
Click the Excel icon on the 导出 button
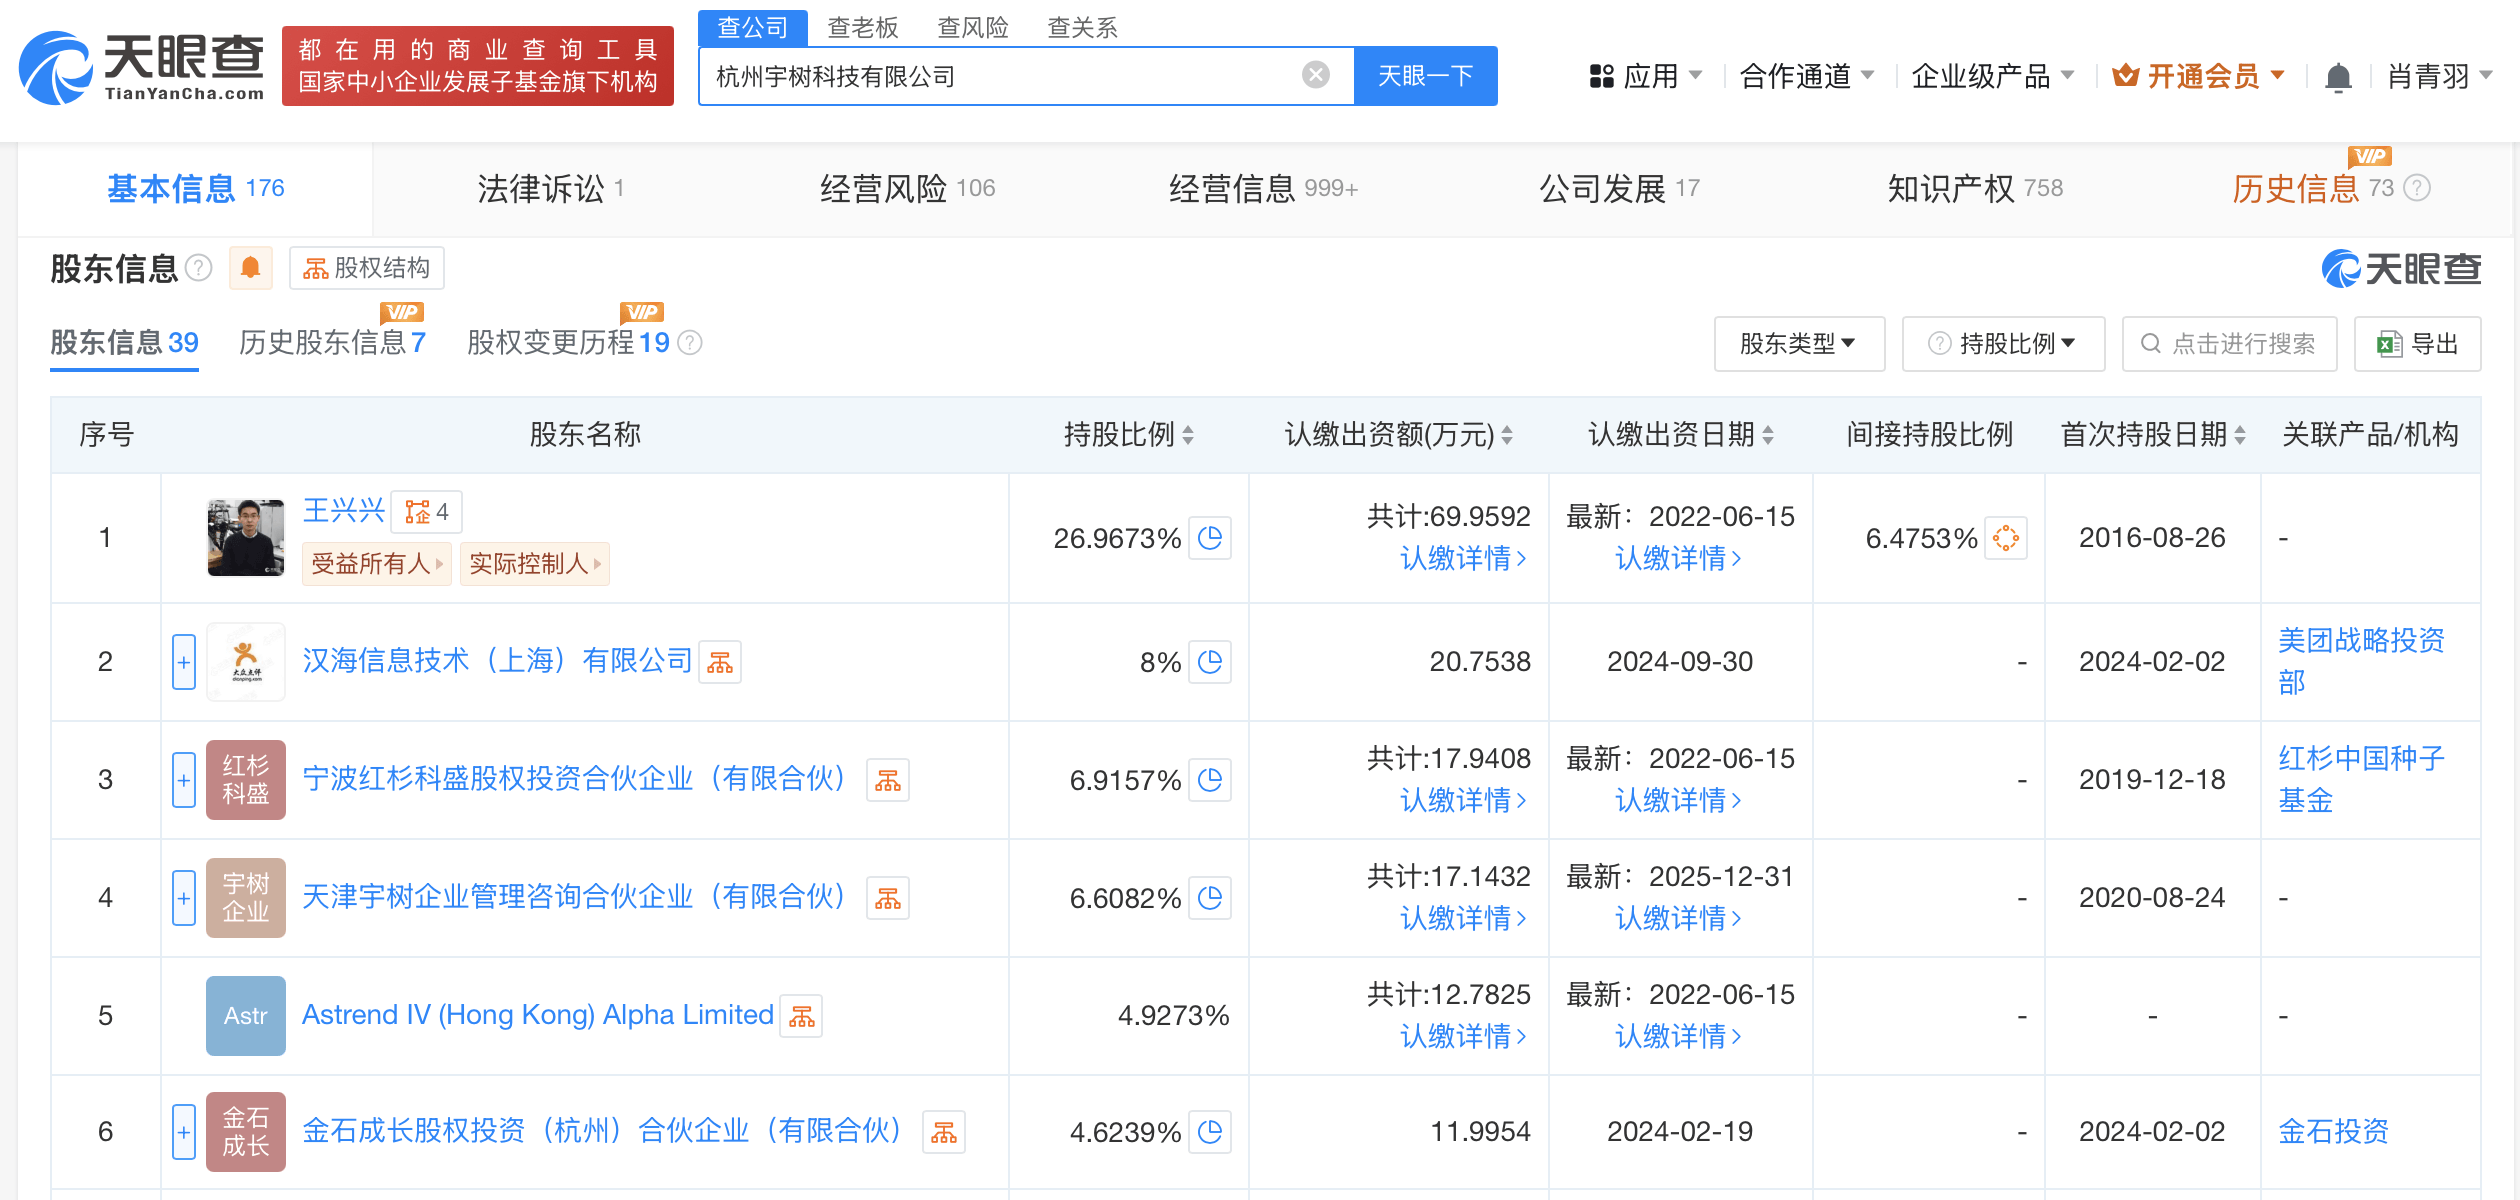2388,343
